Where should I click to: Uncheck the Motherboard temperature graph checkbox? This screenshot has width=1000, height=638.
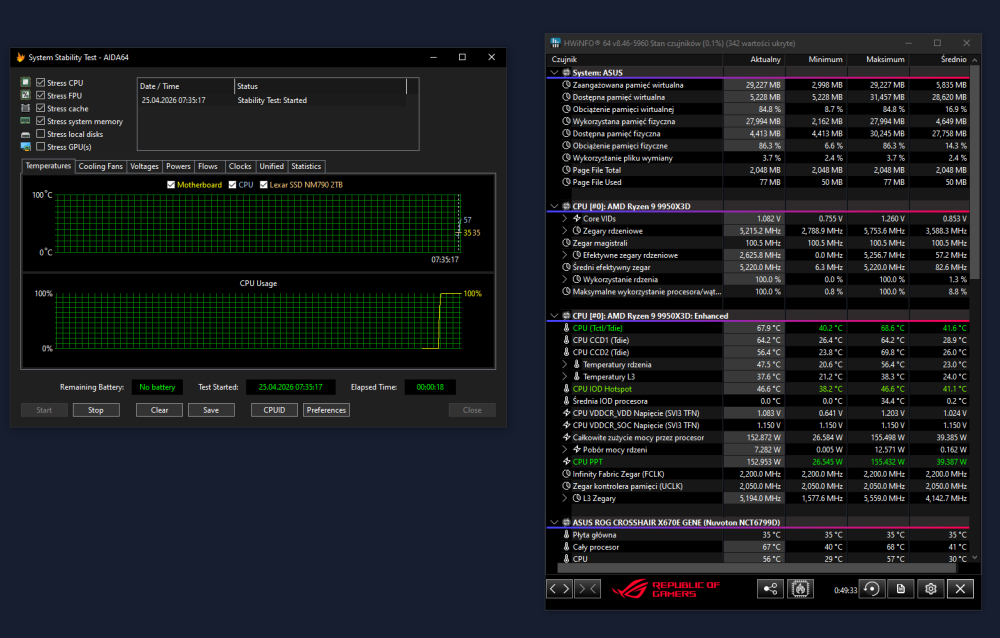171,184
